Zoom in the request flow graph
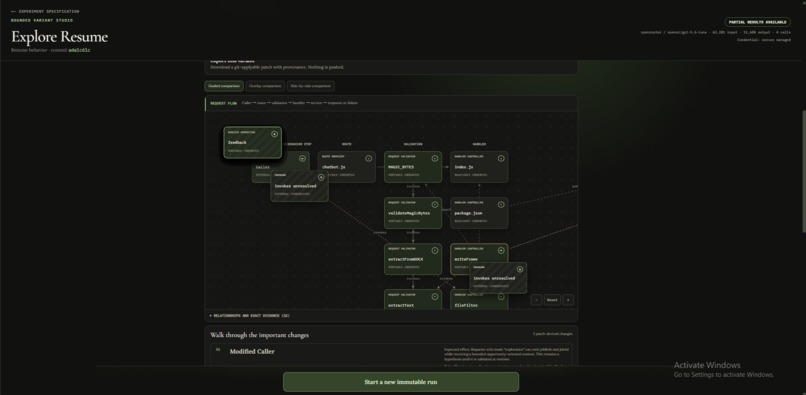806x395 pixels. point(568,300)
